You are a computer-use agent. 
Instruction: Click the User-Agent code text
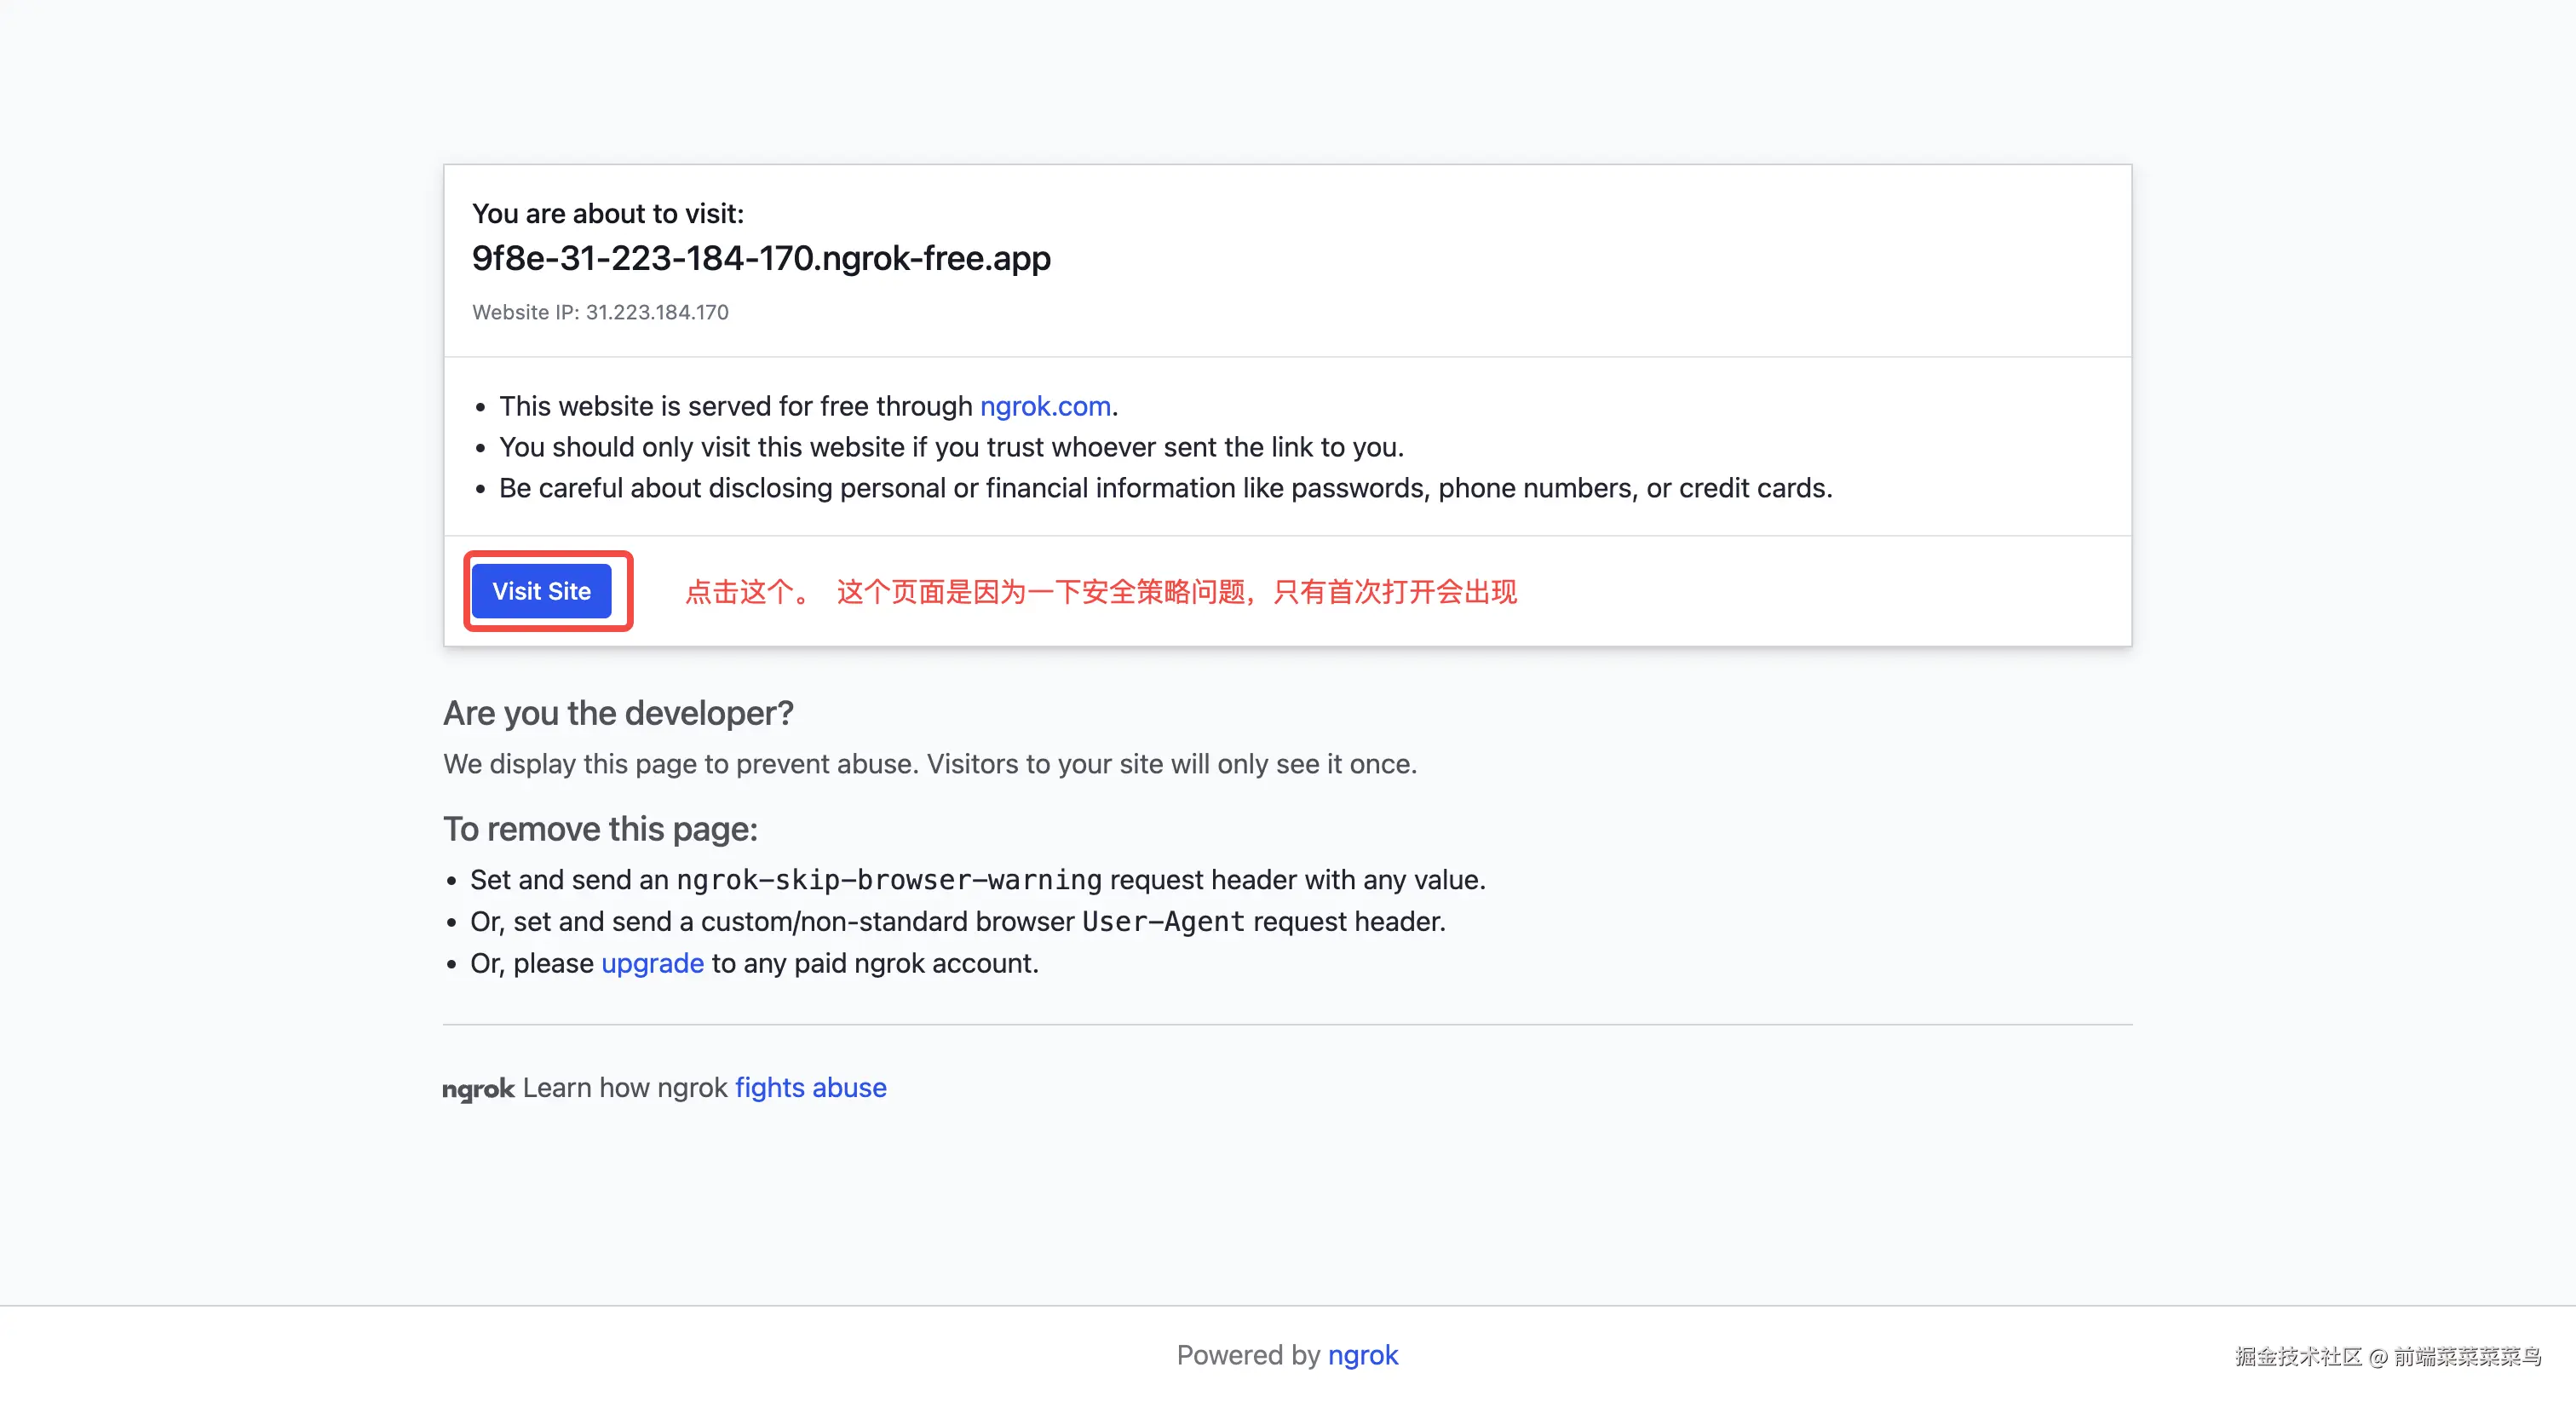[x=1163, y=921]
